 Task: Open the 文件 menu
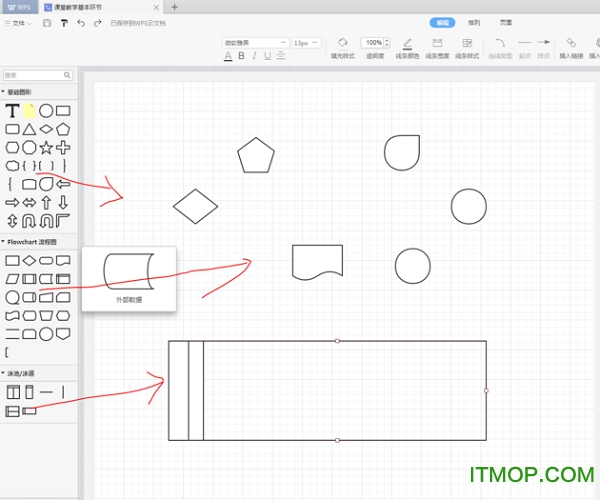(19, 22)
